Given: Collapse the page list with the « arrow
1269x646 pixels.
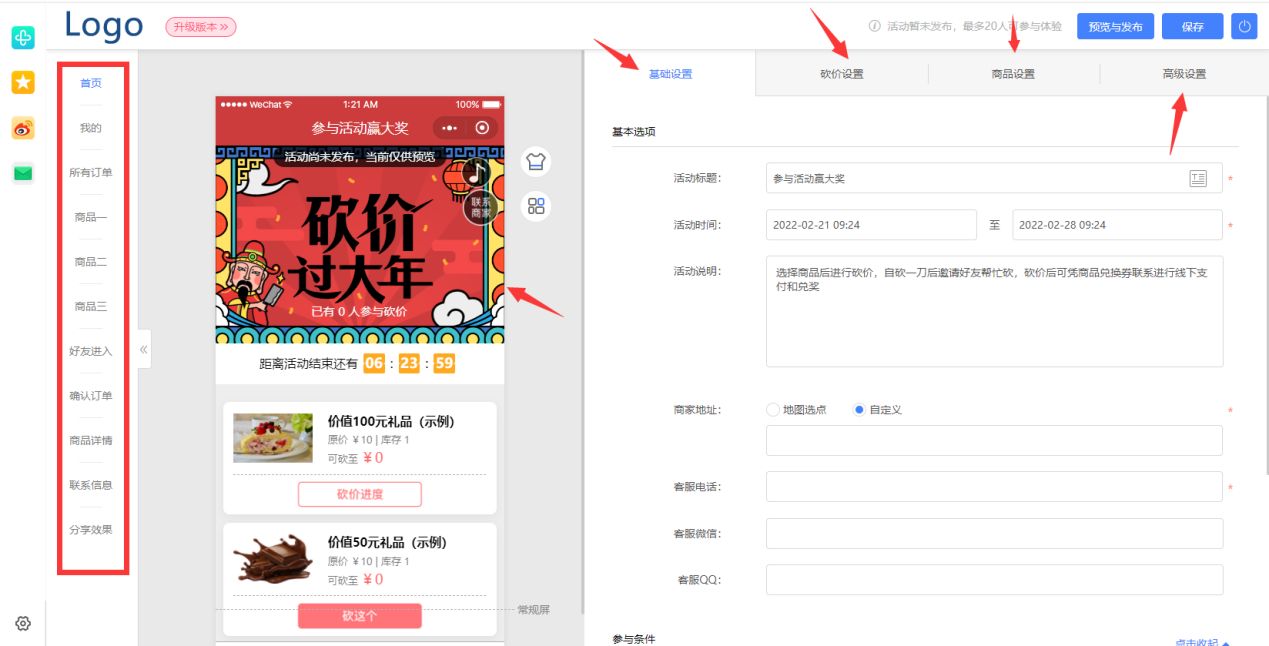Looking at the screenshot, I should (144, 349).
